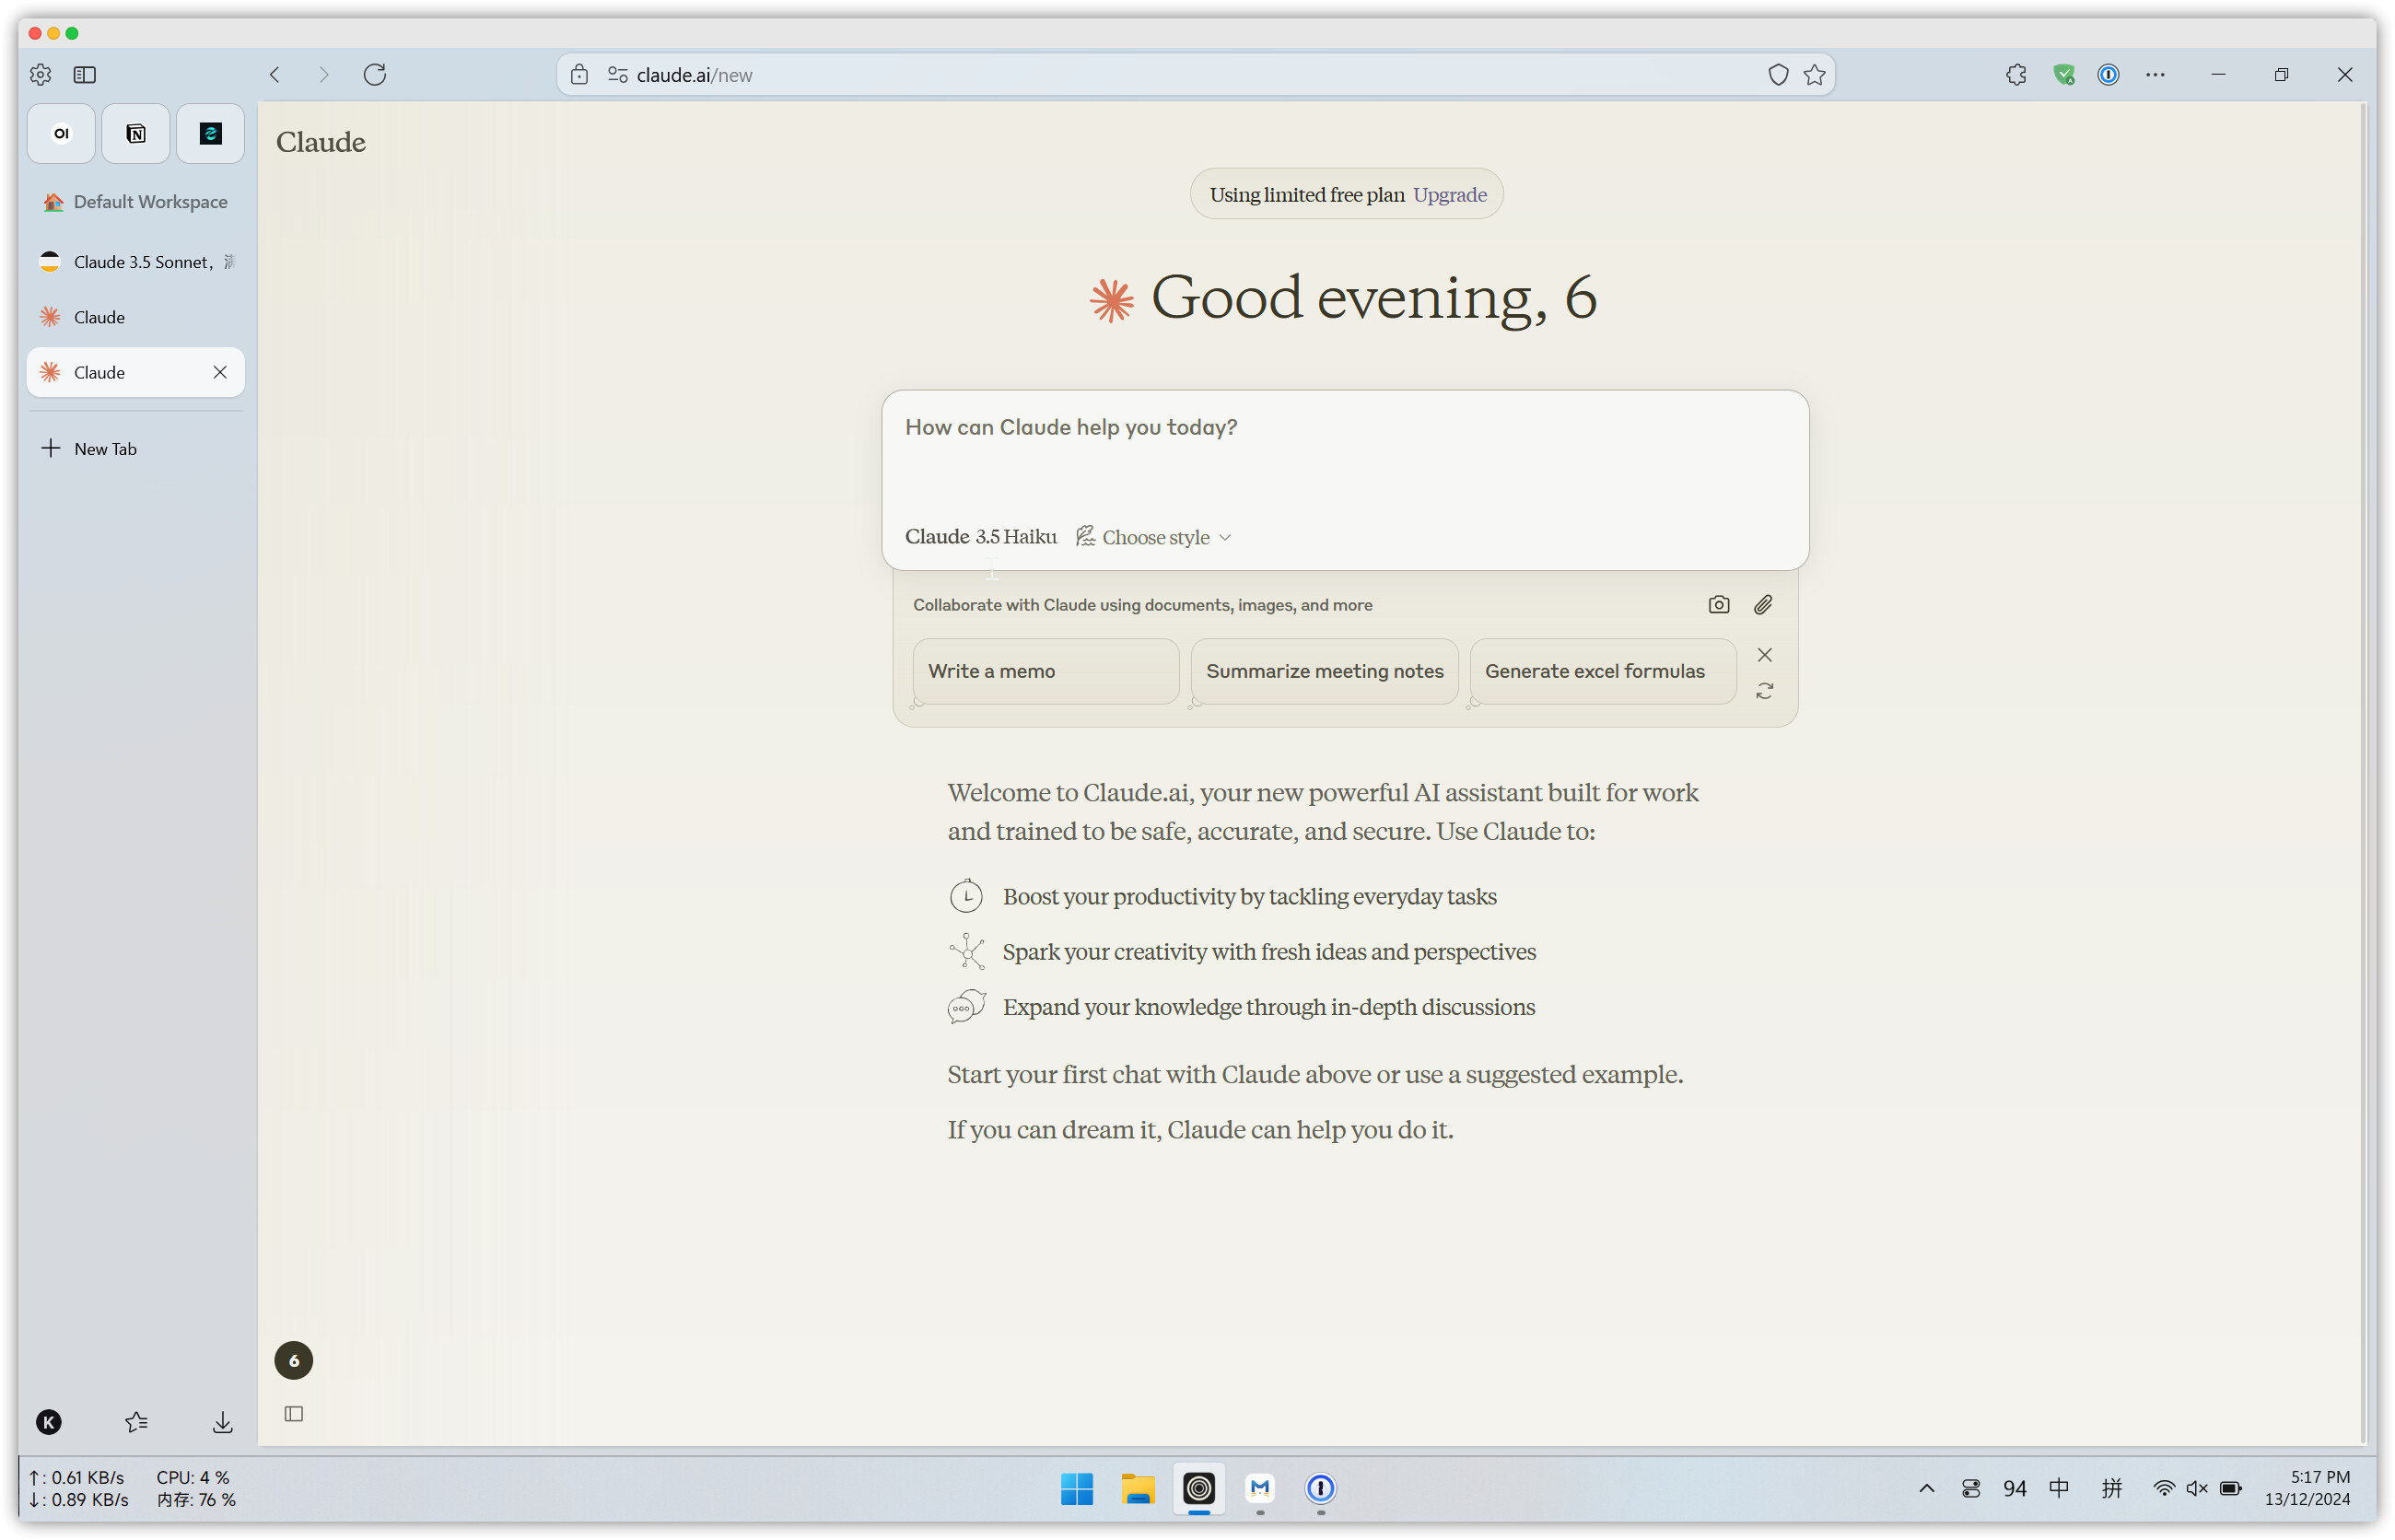The width and height of the screenshot is (2395, 1540).
Task: Open the extensions puzzle icon
Action: pyautogui.click(x=2015, y=74)
